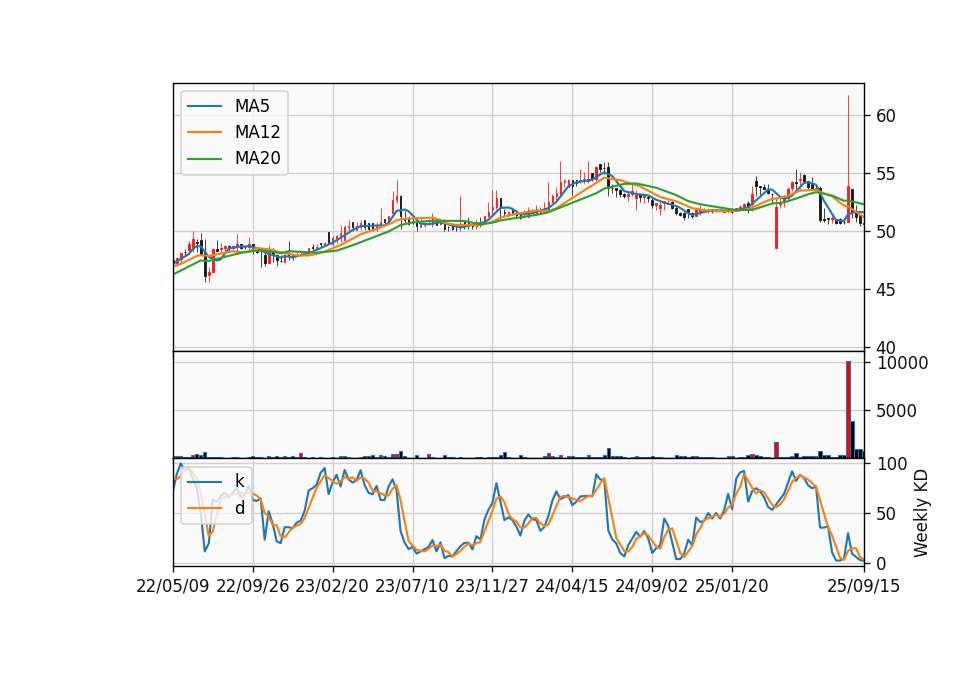Click the x-axis date 22/09/26
Screen dimensions: 960x690
[x=253, y=586]
